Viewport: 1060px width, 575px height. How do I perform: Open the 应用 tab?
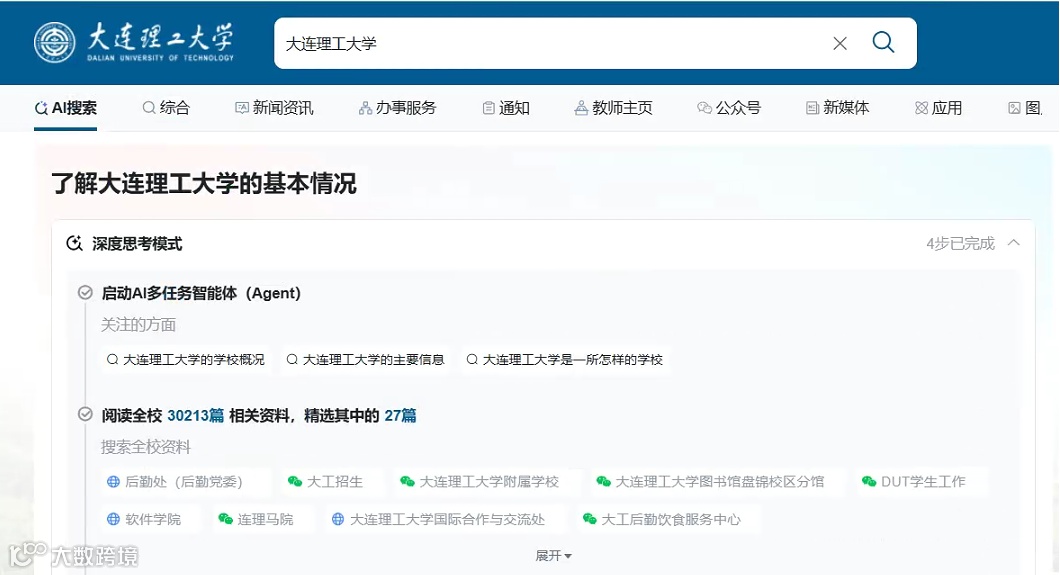938,107
